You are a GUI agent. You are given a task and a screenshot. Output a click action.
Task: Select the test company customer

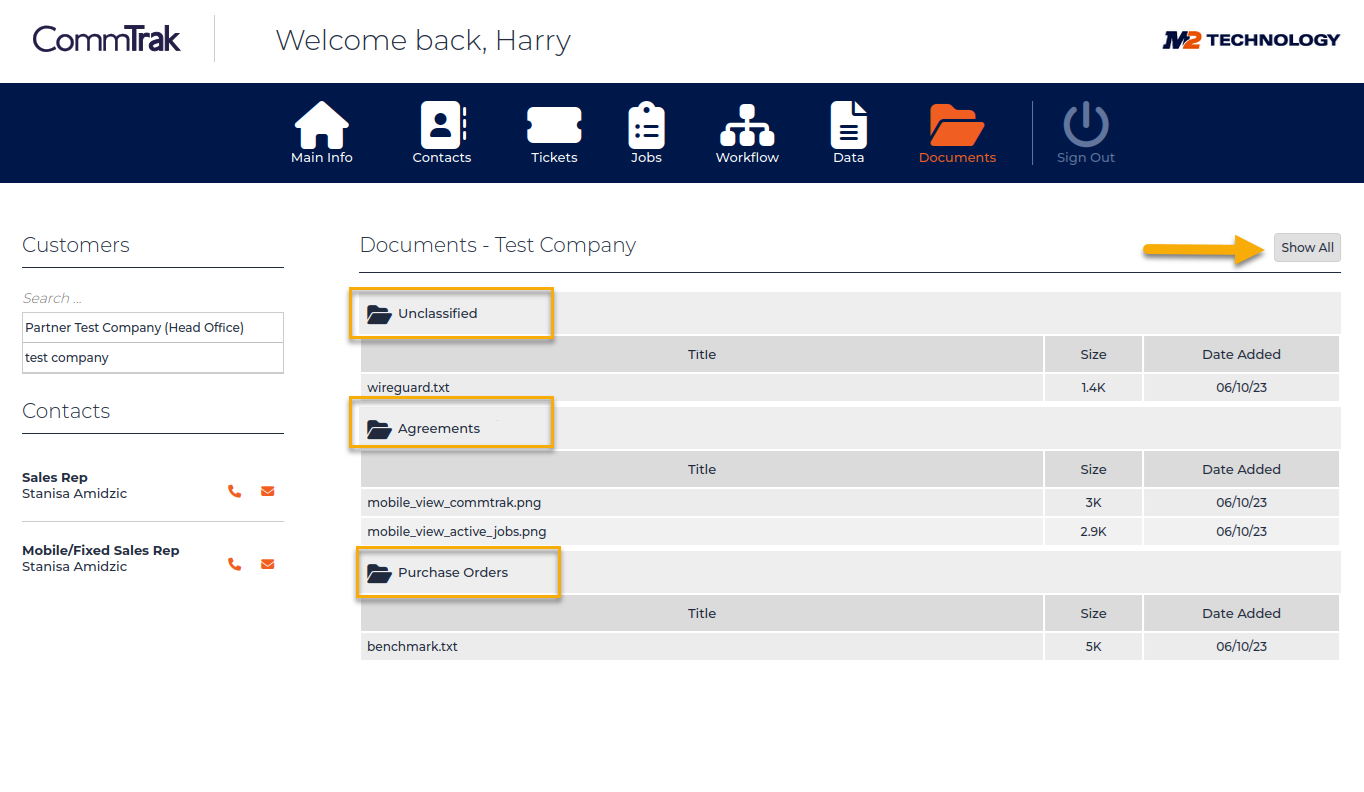[153, 357]
